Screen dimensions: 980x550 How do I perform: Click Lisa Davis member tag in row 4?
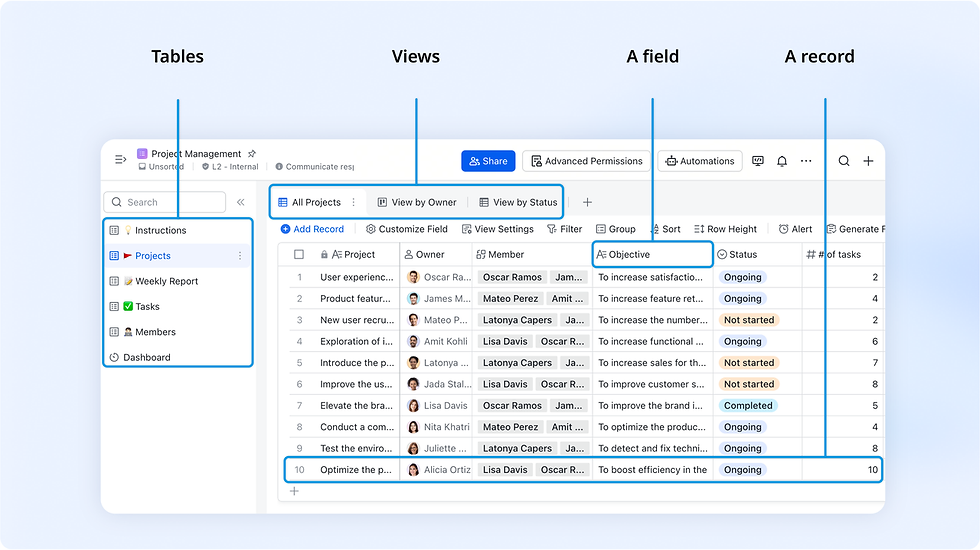click(x=505, y=341)
